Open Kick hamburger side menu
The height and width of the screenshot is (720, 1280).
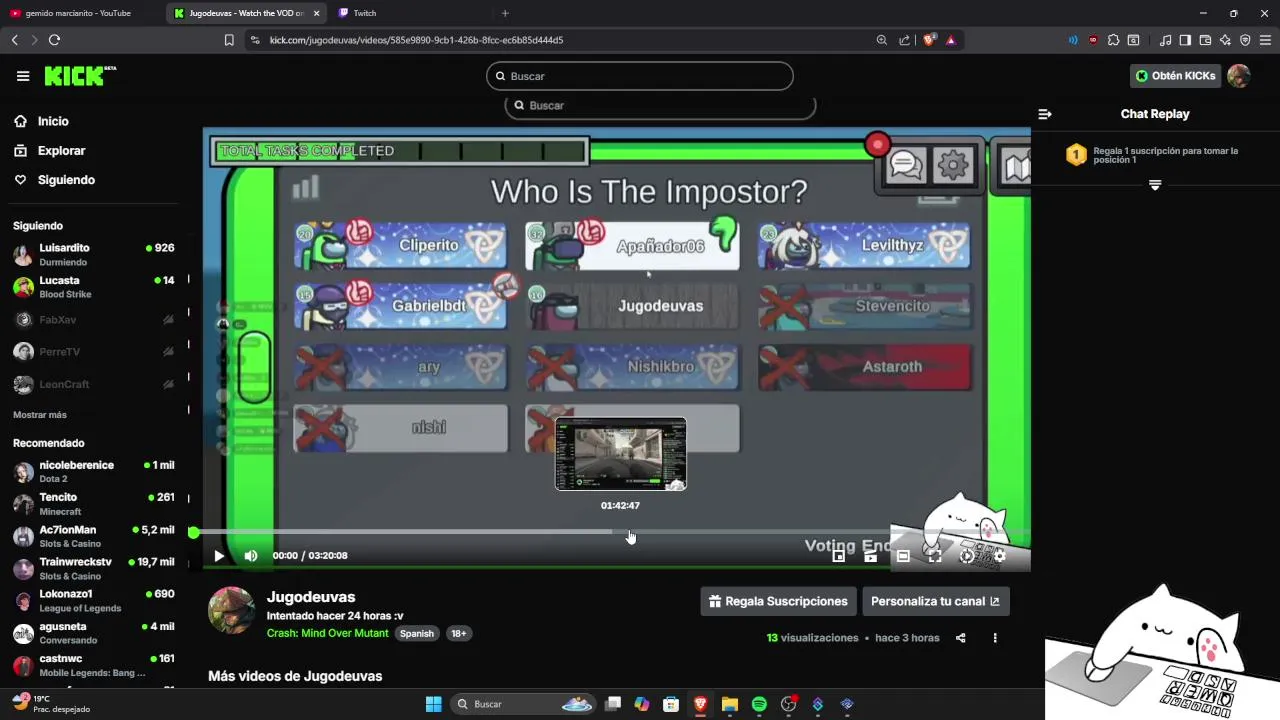pyautogui.click(x=23, y=76)
